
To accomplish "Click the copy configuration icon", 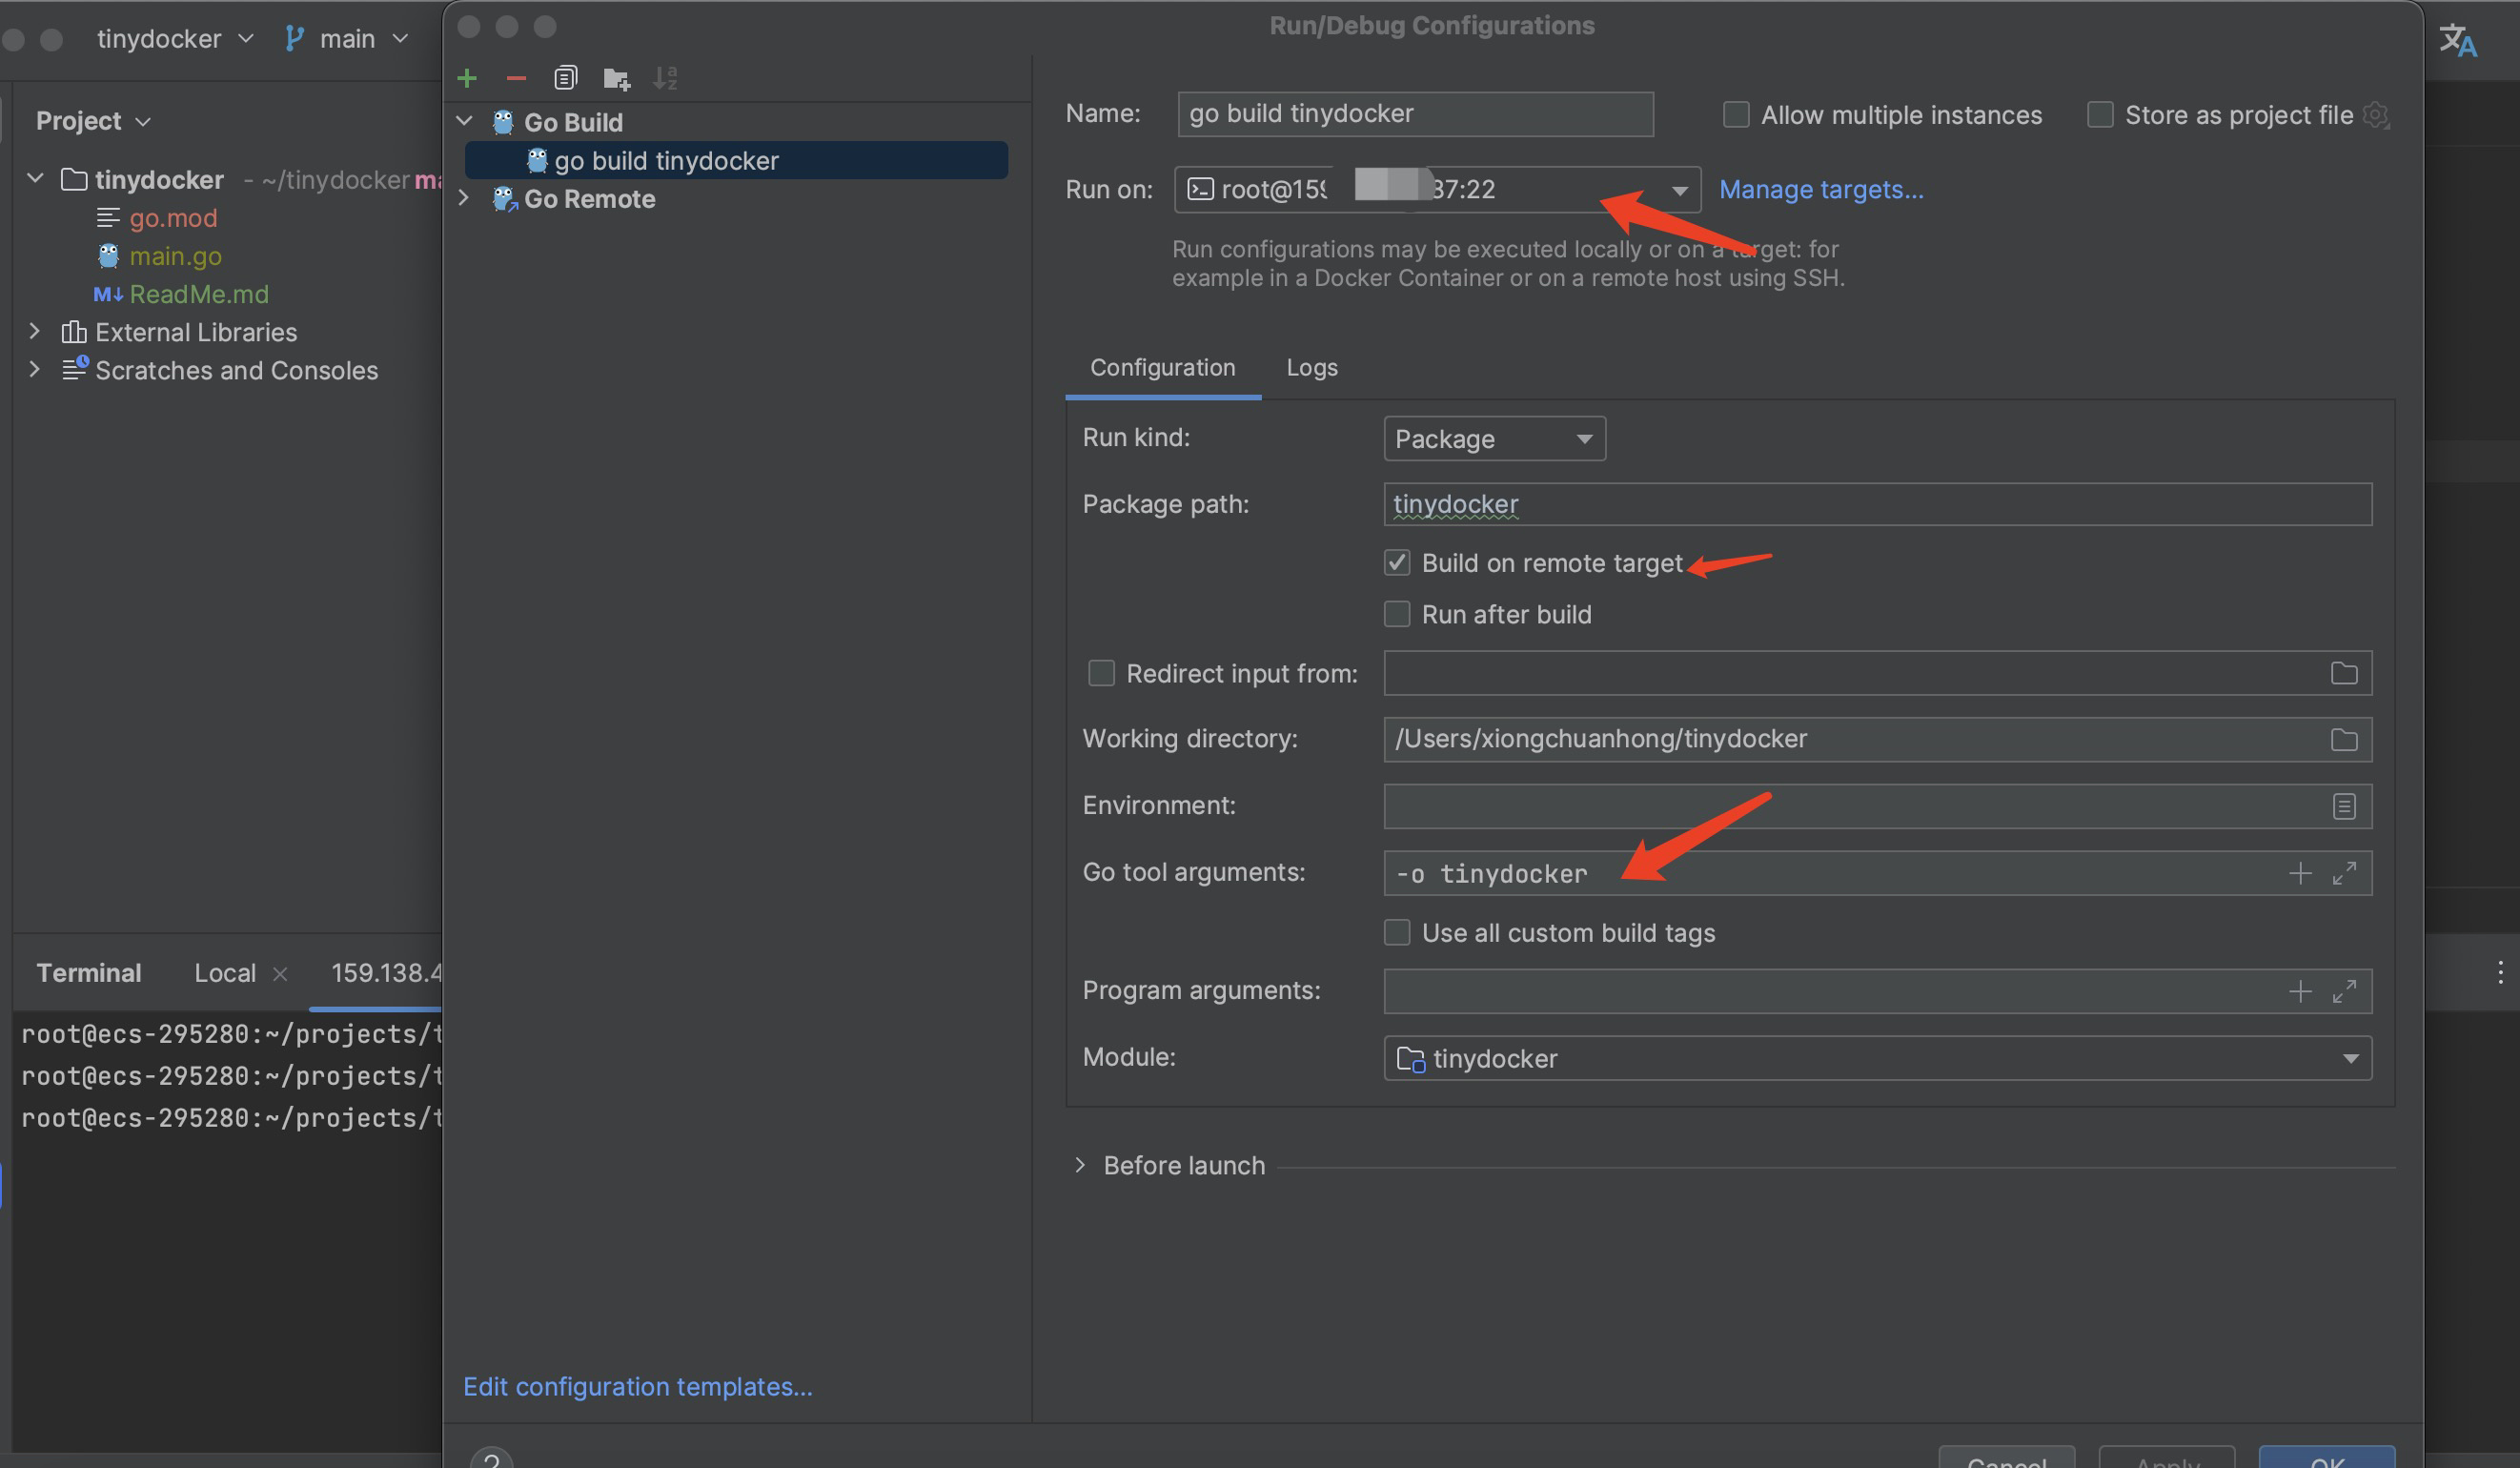I will pyautogui.click(x=565, y=78).
